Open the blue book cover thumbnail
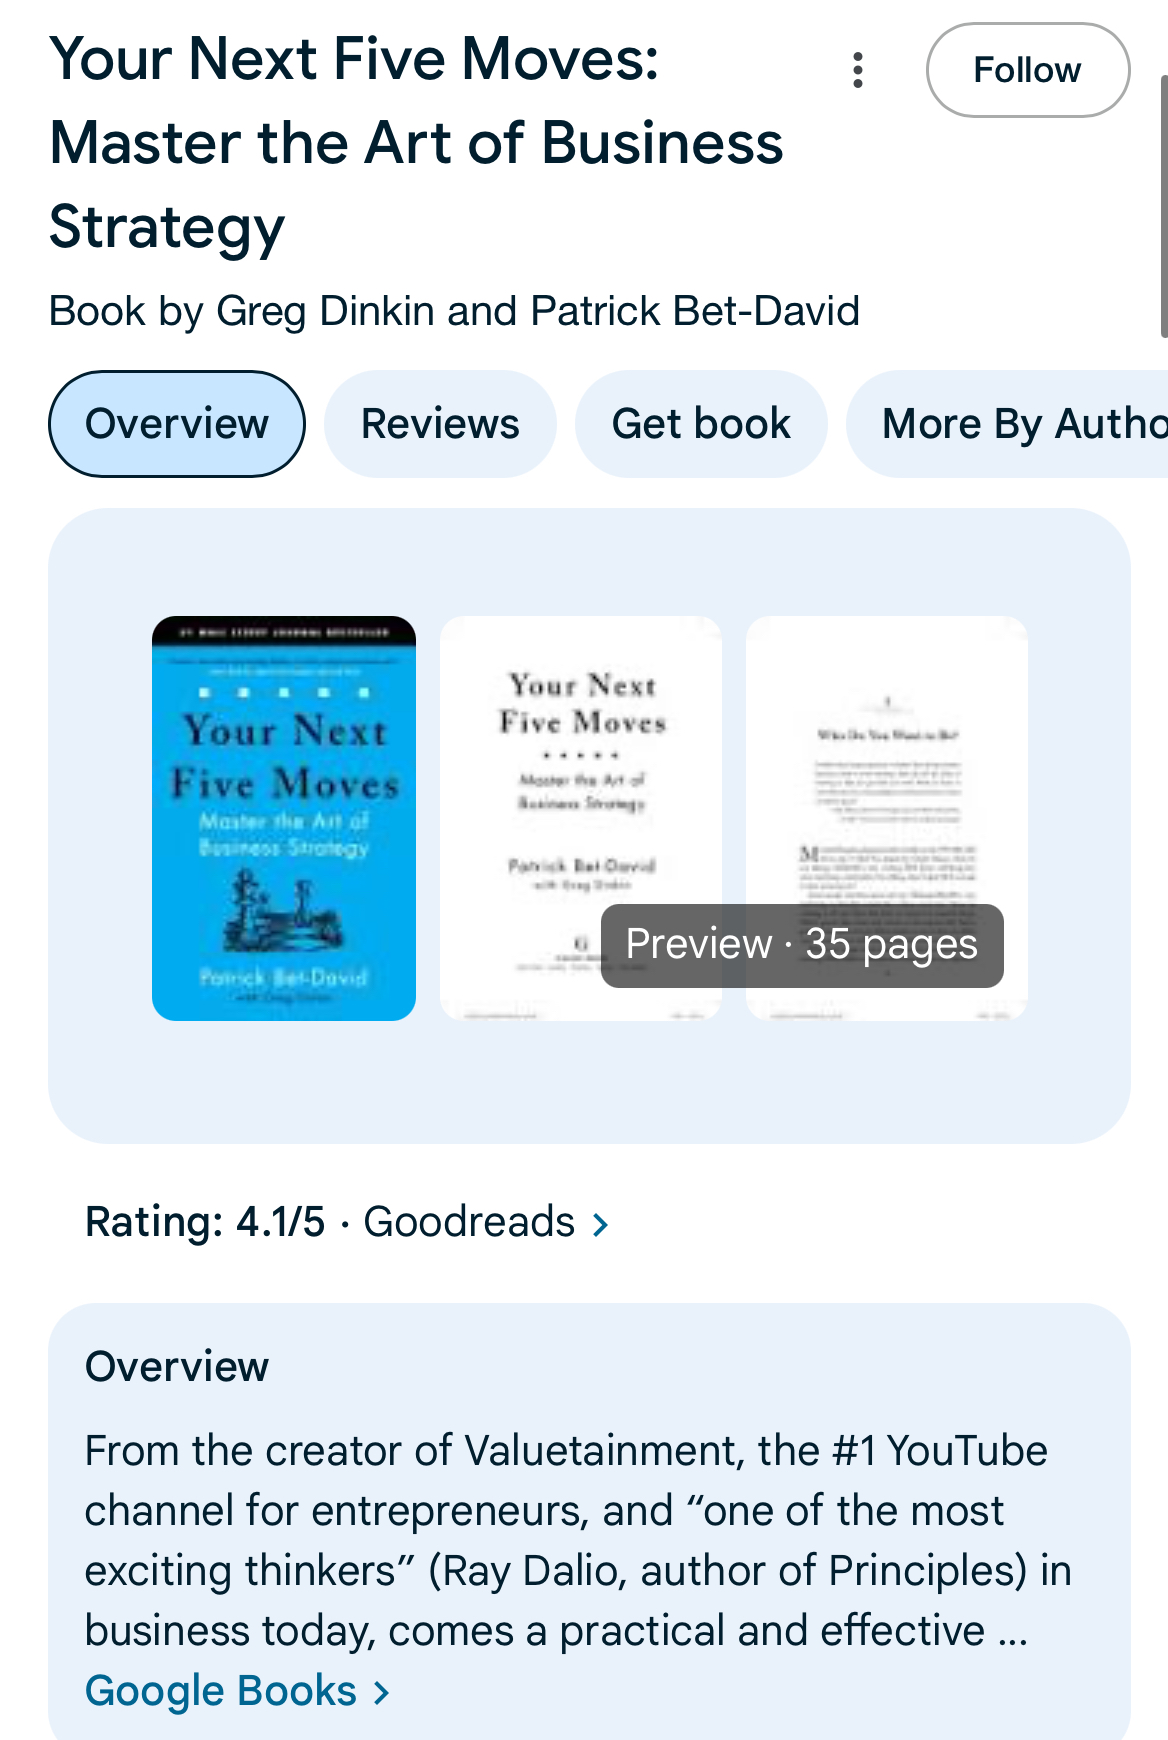This screenshot has width=1168, height=1740. 284,818
